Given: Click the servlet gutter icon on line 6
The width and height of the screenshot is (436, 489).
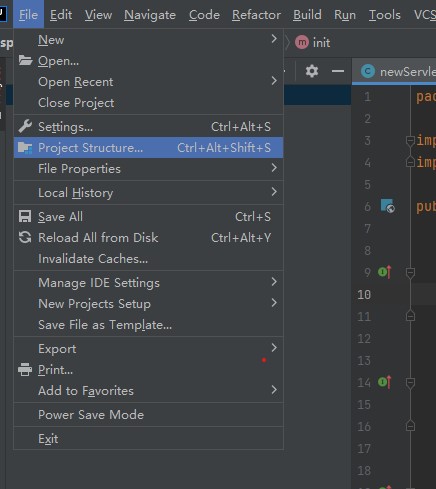Looking at the screenshot, I should 388,206.
